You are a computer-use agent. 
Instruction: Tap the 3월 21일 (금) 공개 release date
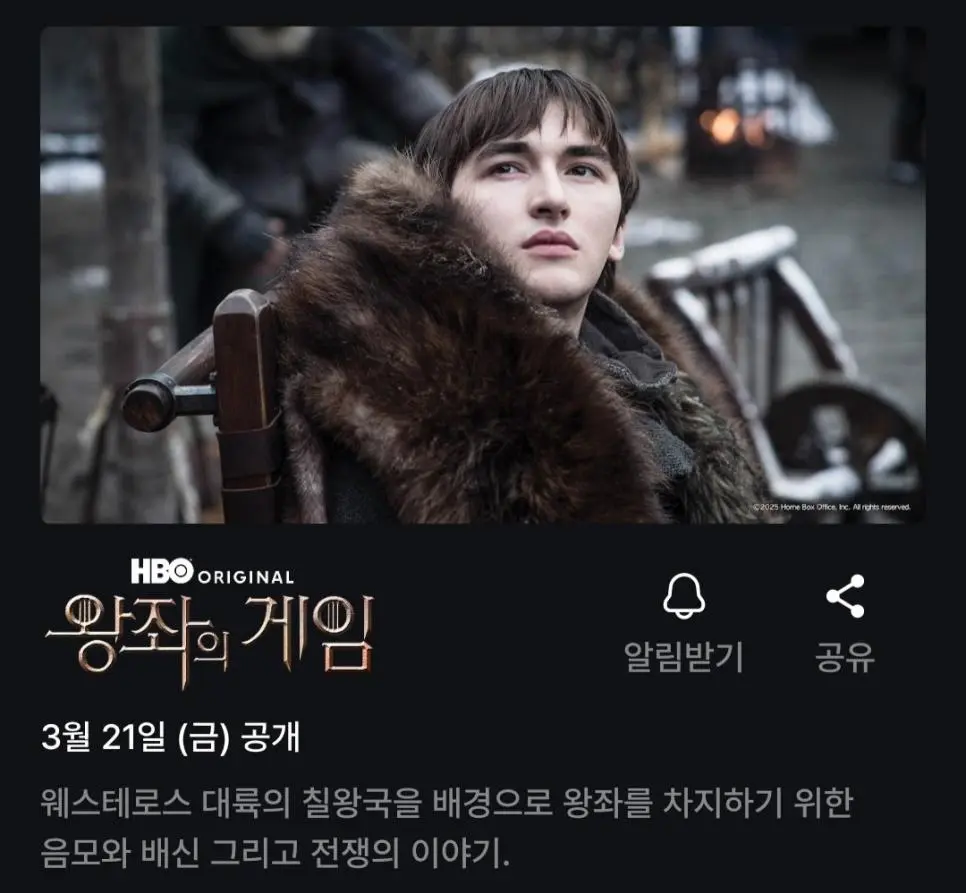coord(171,736)
